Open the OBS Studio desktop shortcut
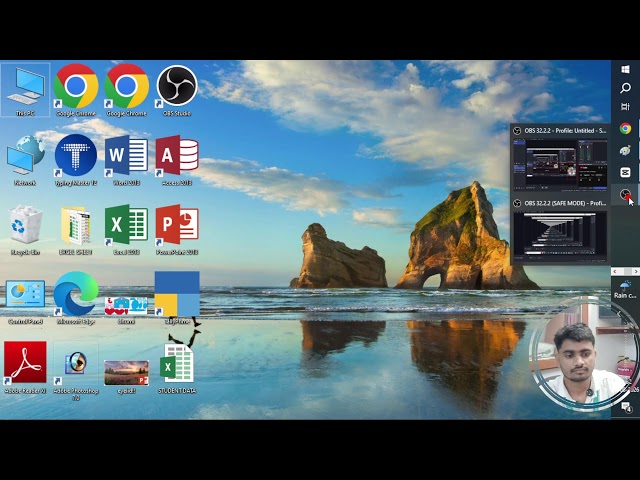The height and width of the screenshot is (480, 640). pos(177,90)
